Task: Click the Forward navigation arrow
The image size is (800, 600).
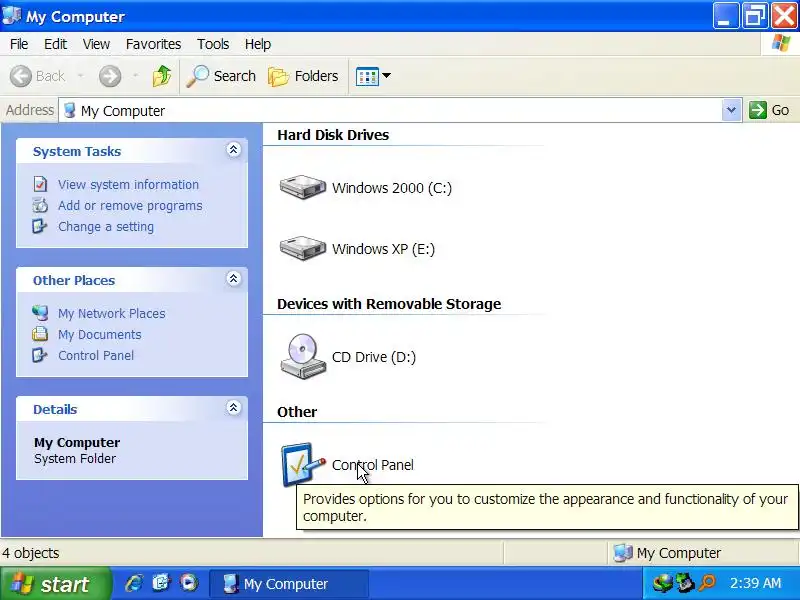Action: (110, 76)
